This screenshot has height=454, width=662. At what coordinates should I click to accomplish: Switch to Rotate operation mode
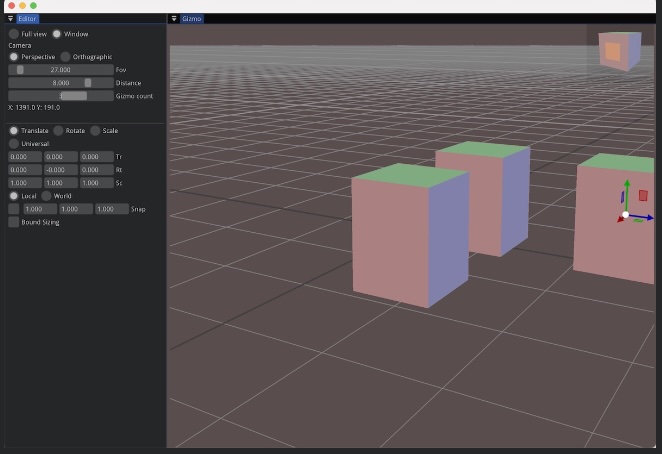pyautogui.click(x=58, y=131)
